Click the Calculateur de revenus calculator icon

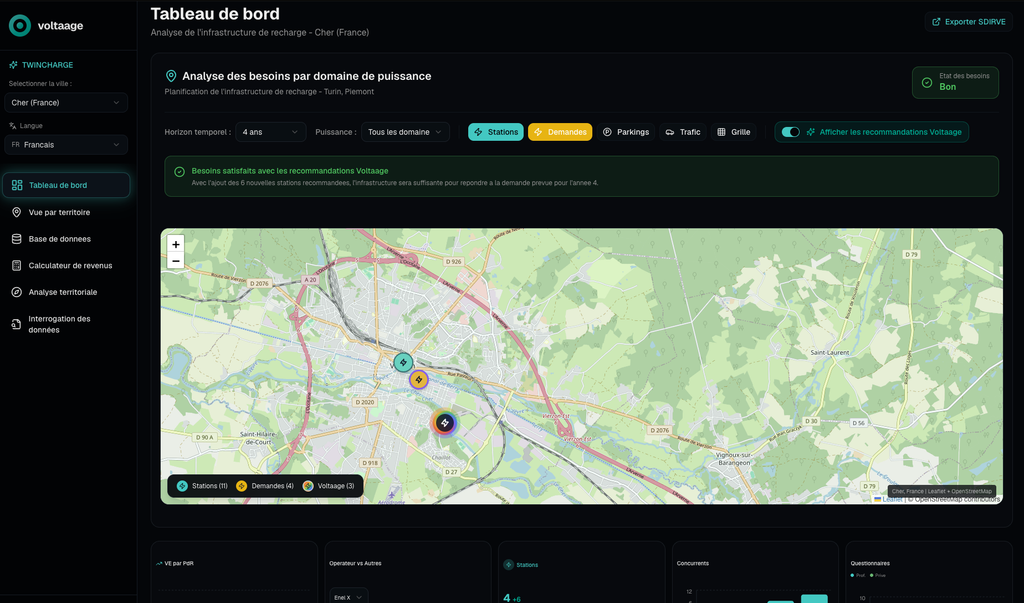16,265
